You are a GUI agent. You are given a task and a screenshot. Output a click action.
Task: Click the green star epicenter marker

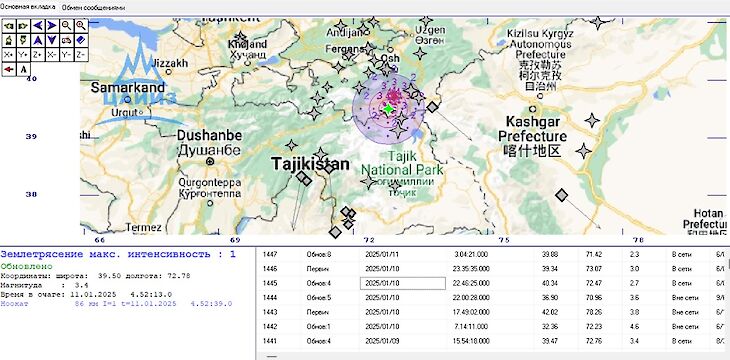coord(388,109)
